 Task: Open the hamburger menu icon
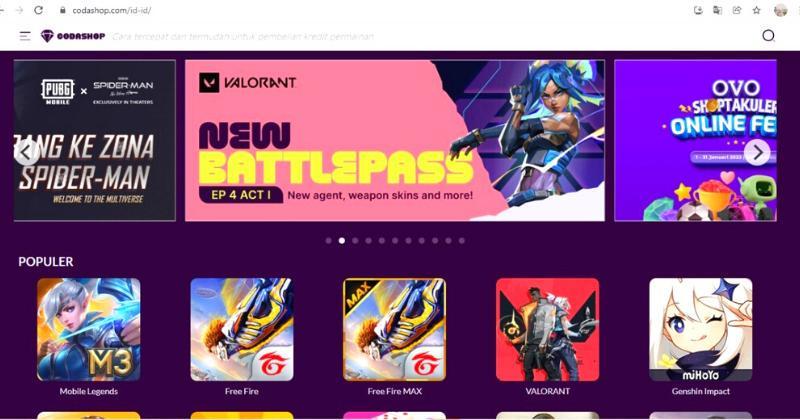tap(25, 36)
